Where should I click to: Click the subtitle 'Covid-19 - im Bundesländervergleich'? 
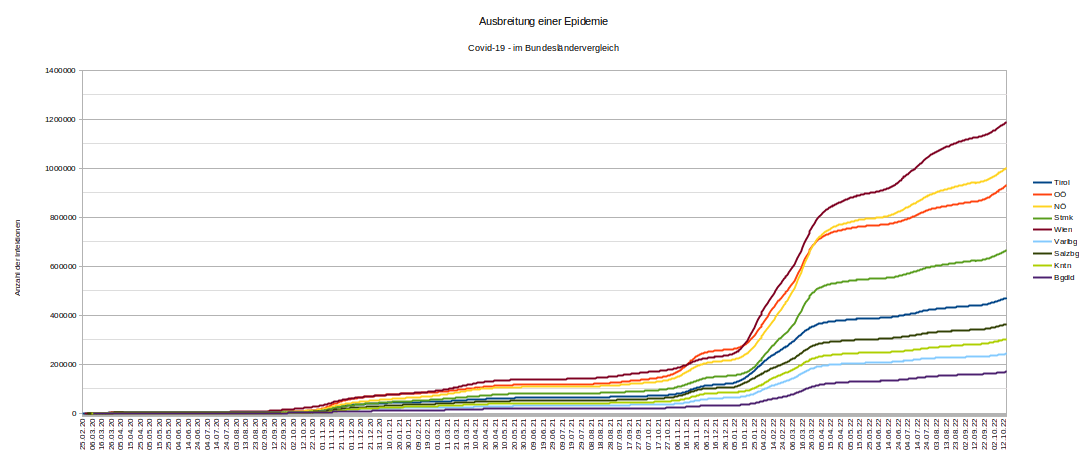[543, 48]
